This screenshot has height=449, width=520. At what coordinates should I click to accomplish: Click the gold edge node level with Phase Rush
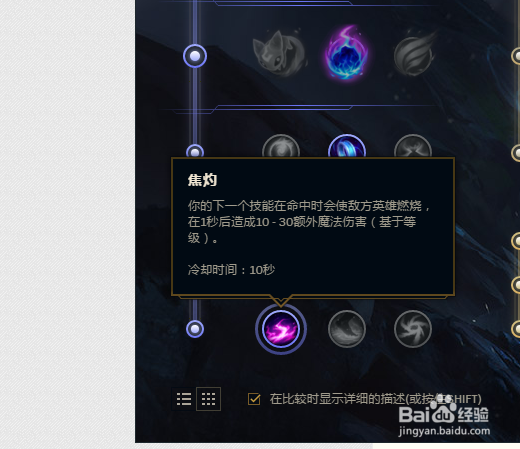516,56
